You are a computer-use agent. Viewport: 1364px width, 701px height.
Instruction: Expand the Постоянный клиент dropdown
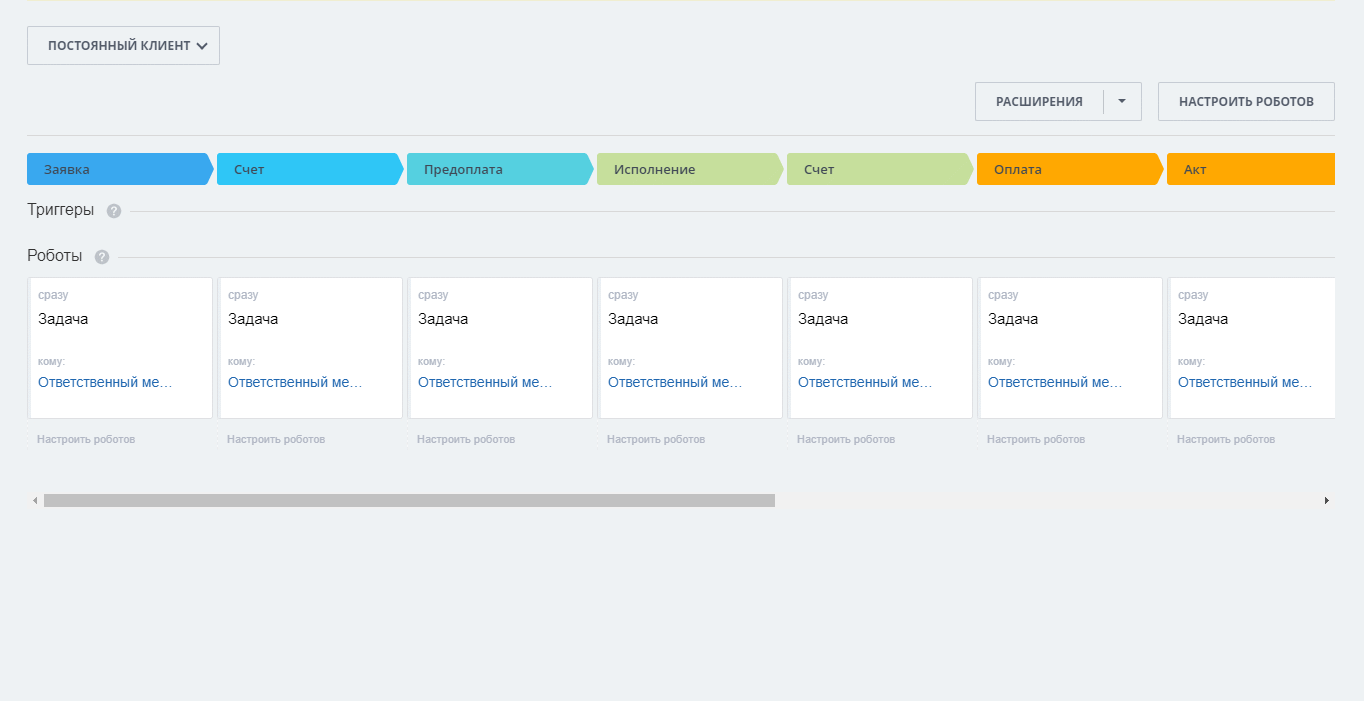coord(123,46)
